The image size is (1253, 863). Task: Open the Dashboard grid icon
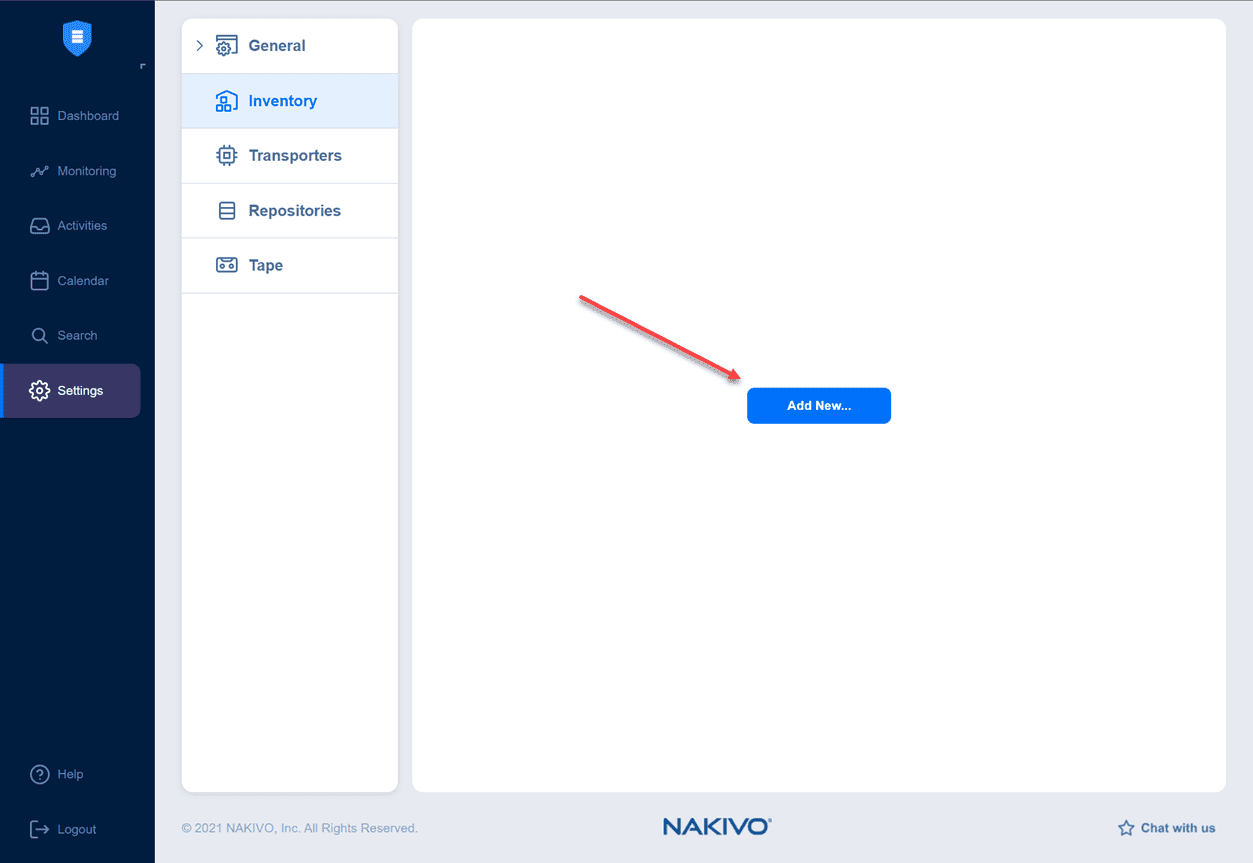(x=39, y=116)
